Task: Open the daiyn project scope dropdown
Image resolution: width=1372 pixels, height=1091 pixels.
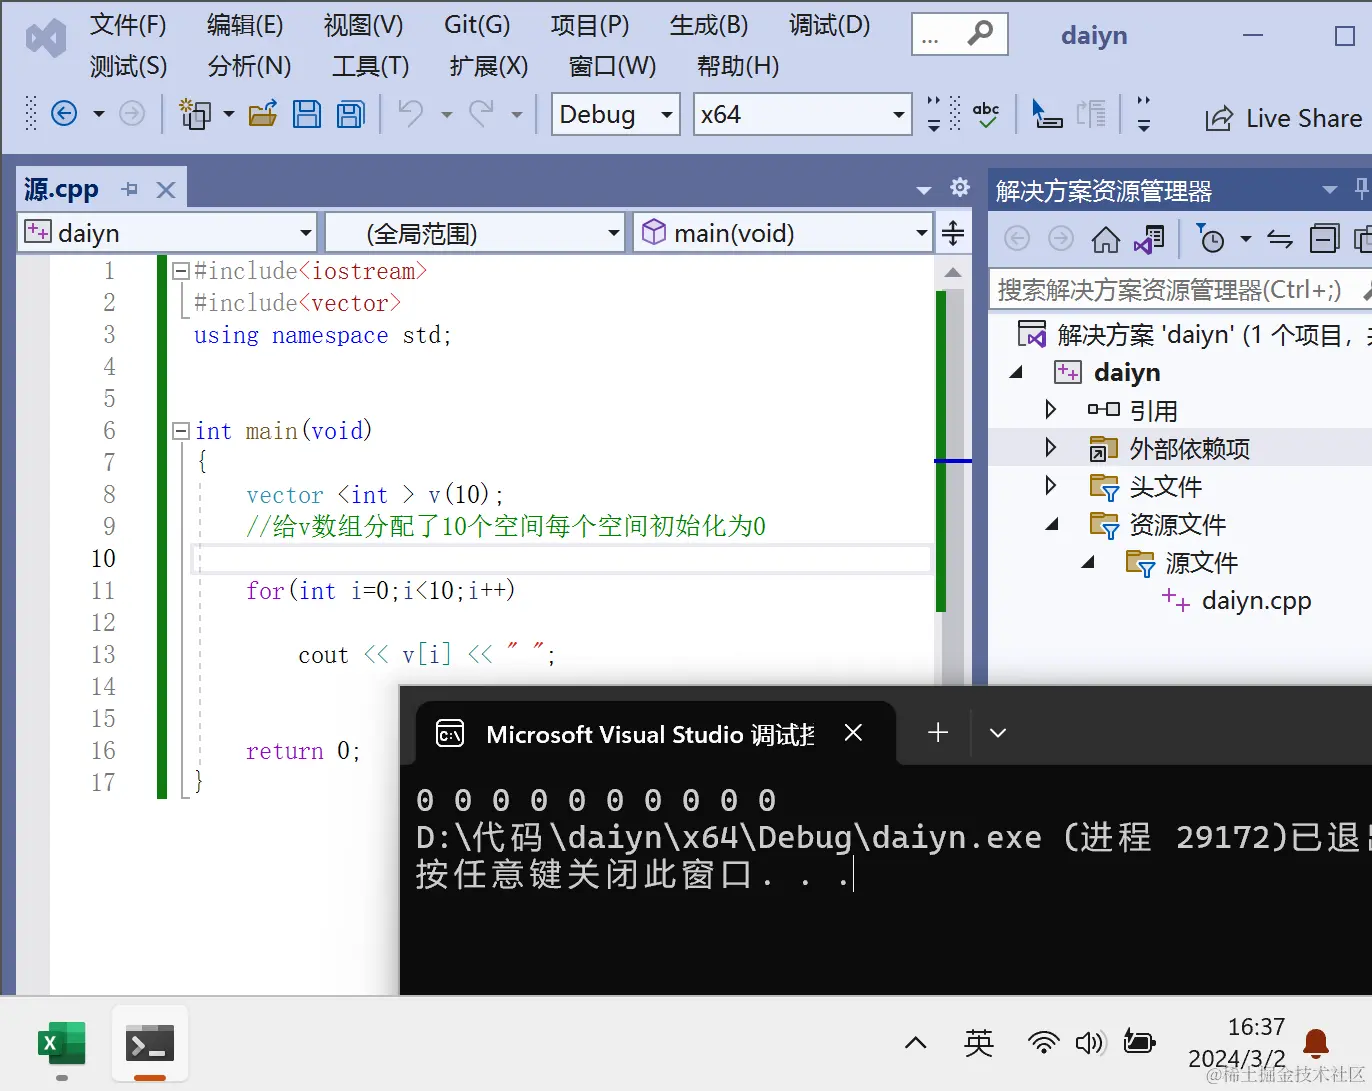Action: (167, 233)
